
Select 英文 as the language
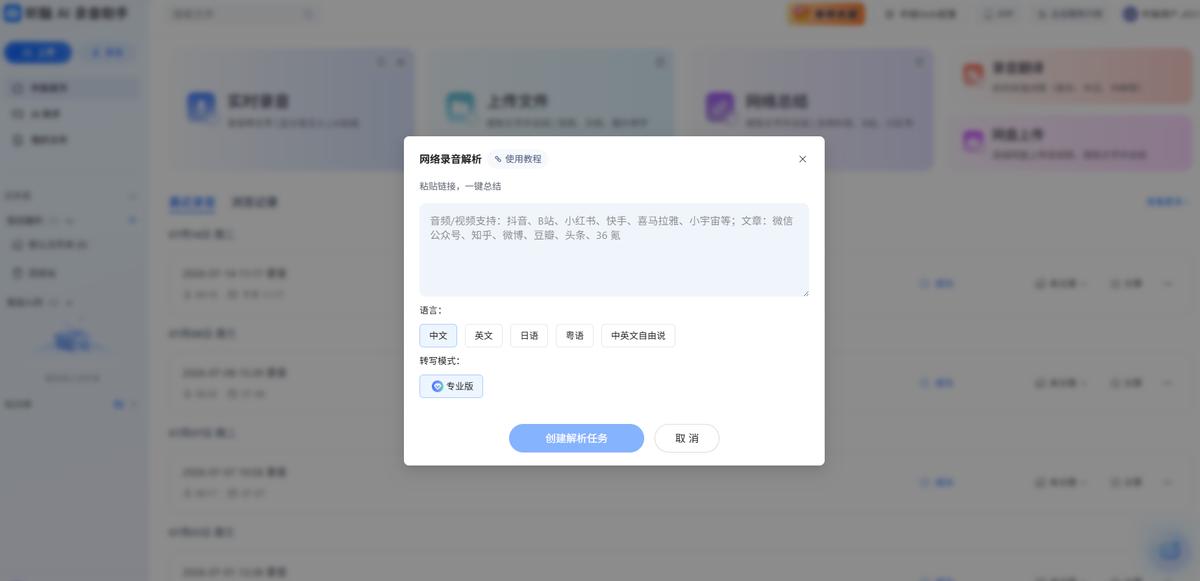tap(484, 336)
